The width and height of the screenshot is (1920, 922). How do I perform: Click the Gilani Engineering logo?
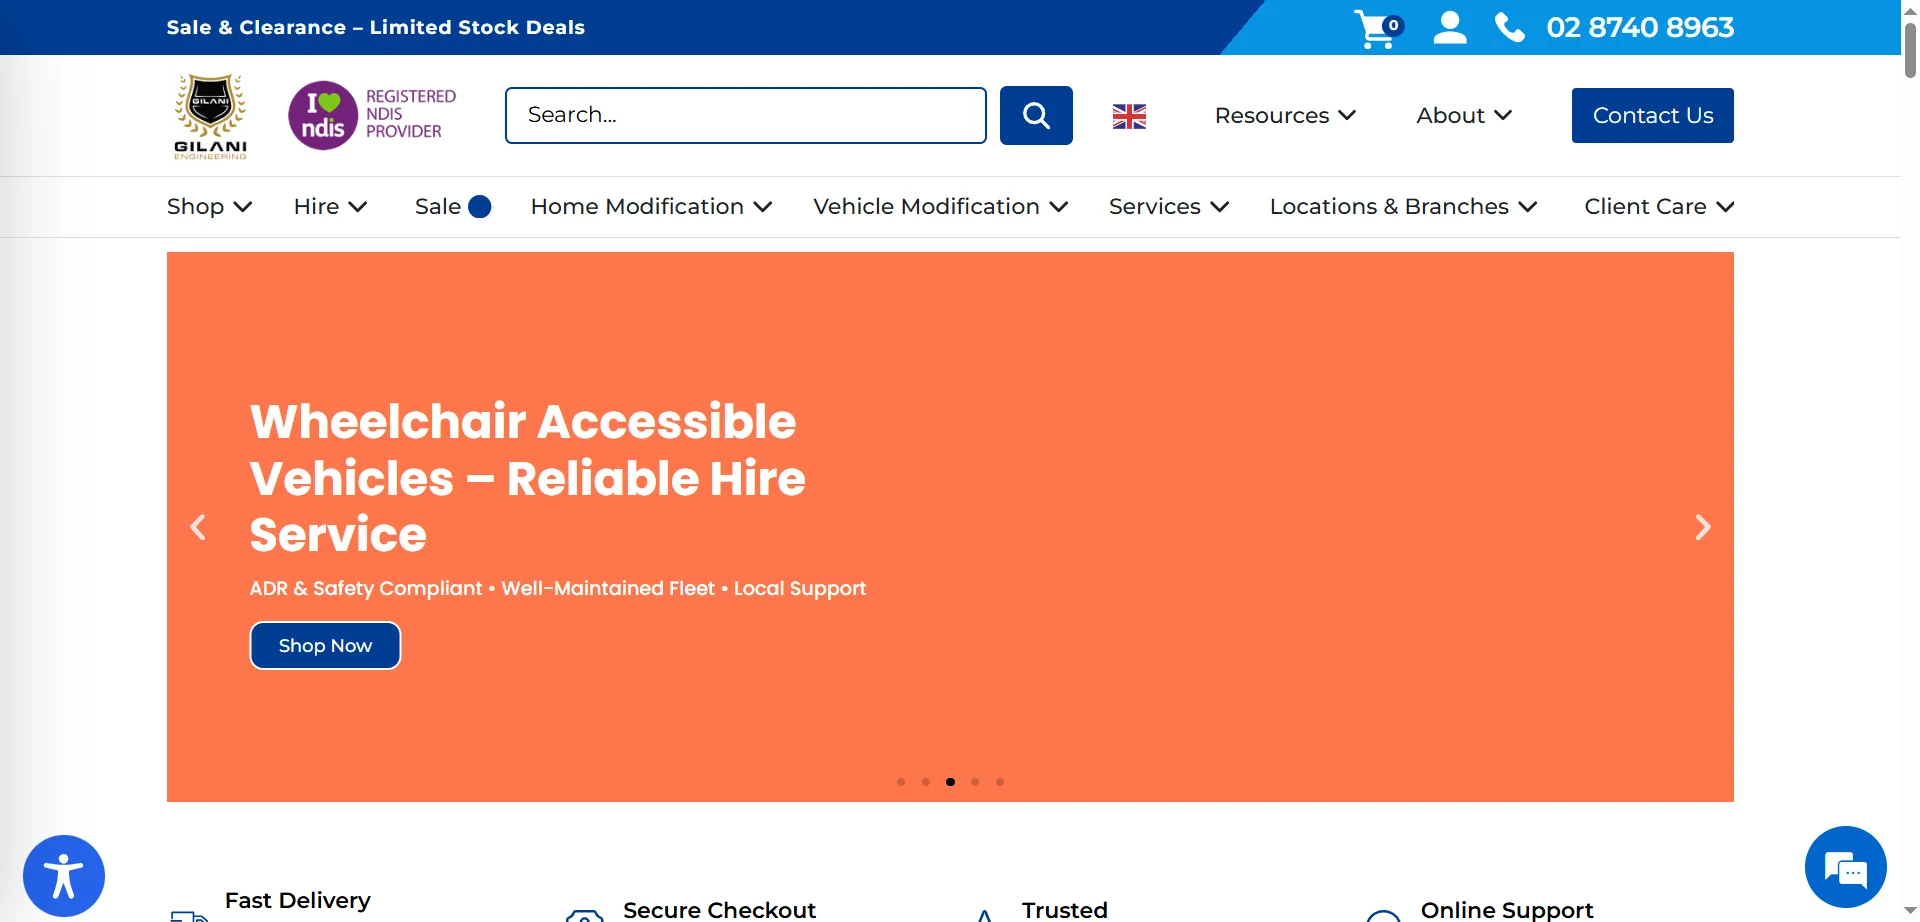210,116
